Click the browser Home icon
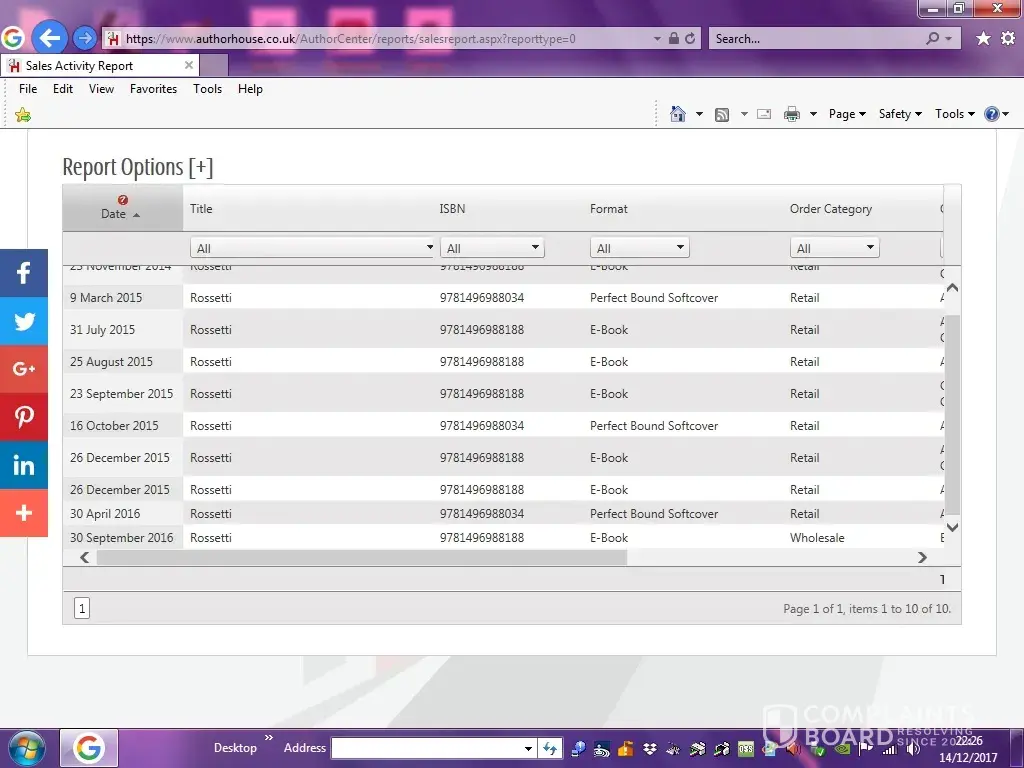The height and width of the screenshot is (768, 1024). [x=678, y=114]
